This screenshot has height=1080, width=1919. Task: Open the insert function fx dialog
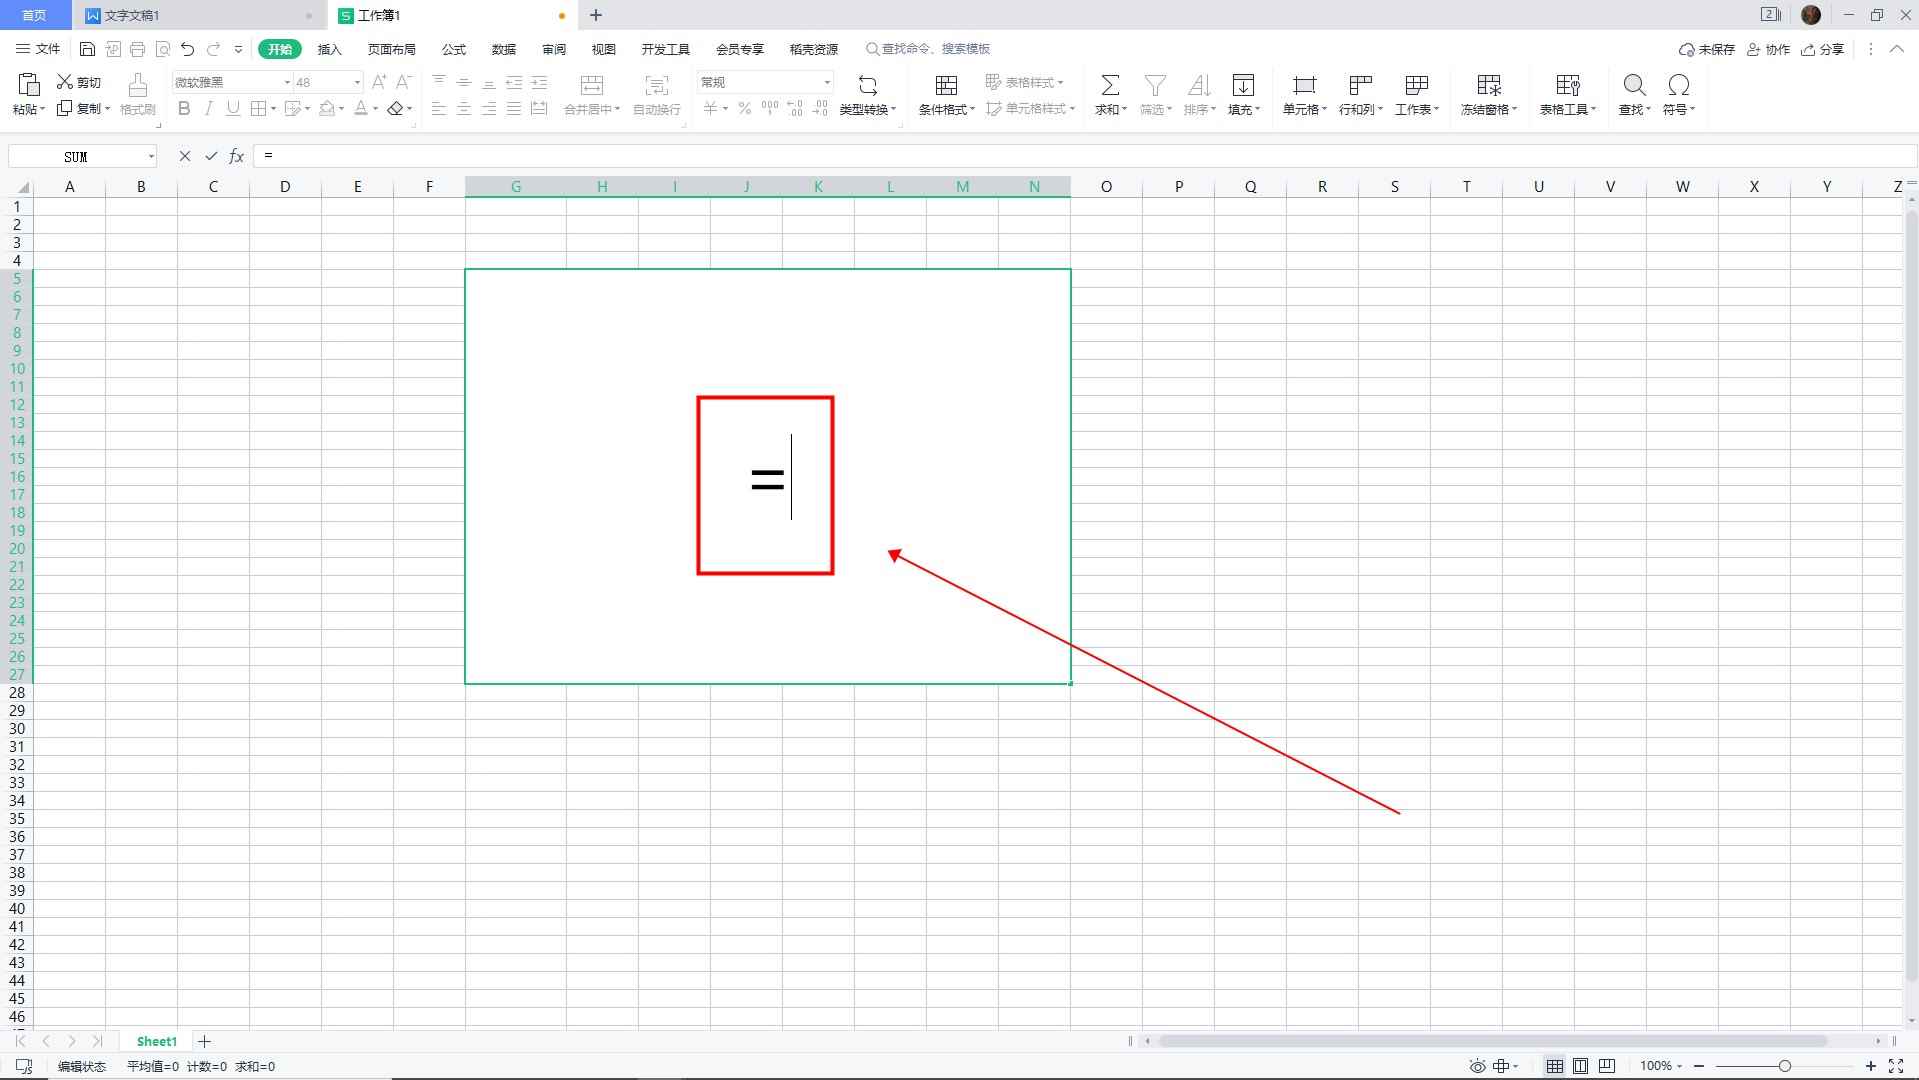click(237, 156)
